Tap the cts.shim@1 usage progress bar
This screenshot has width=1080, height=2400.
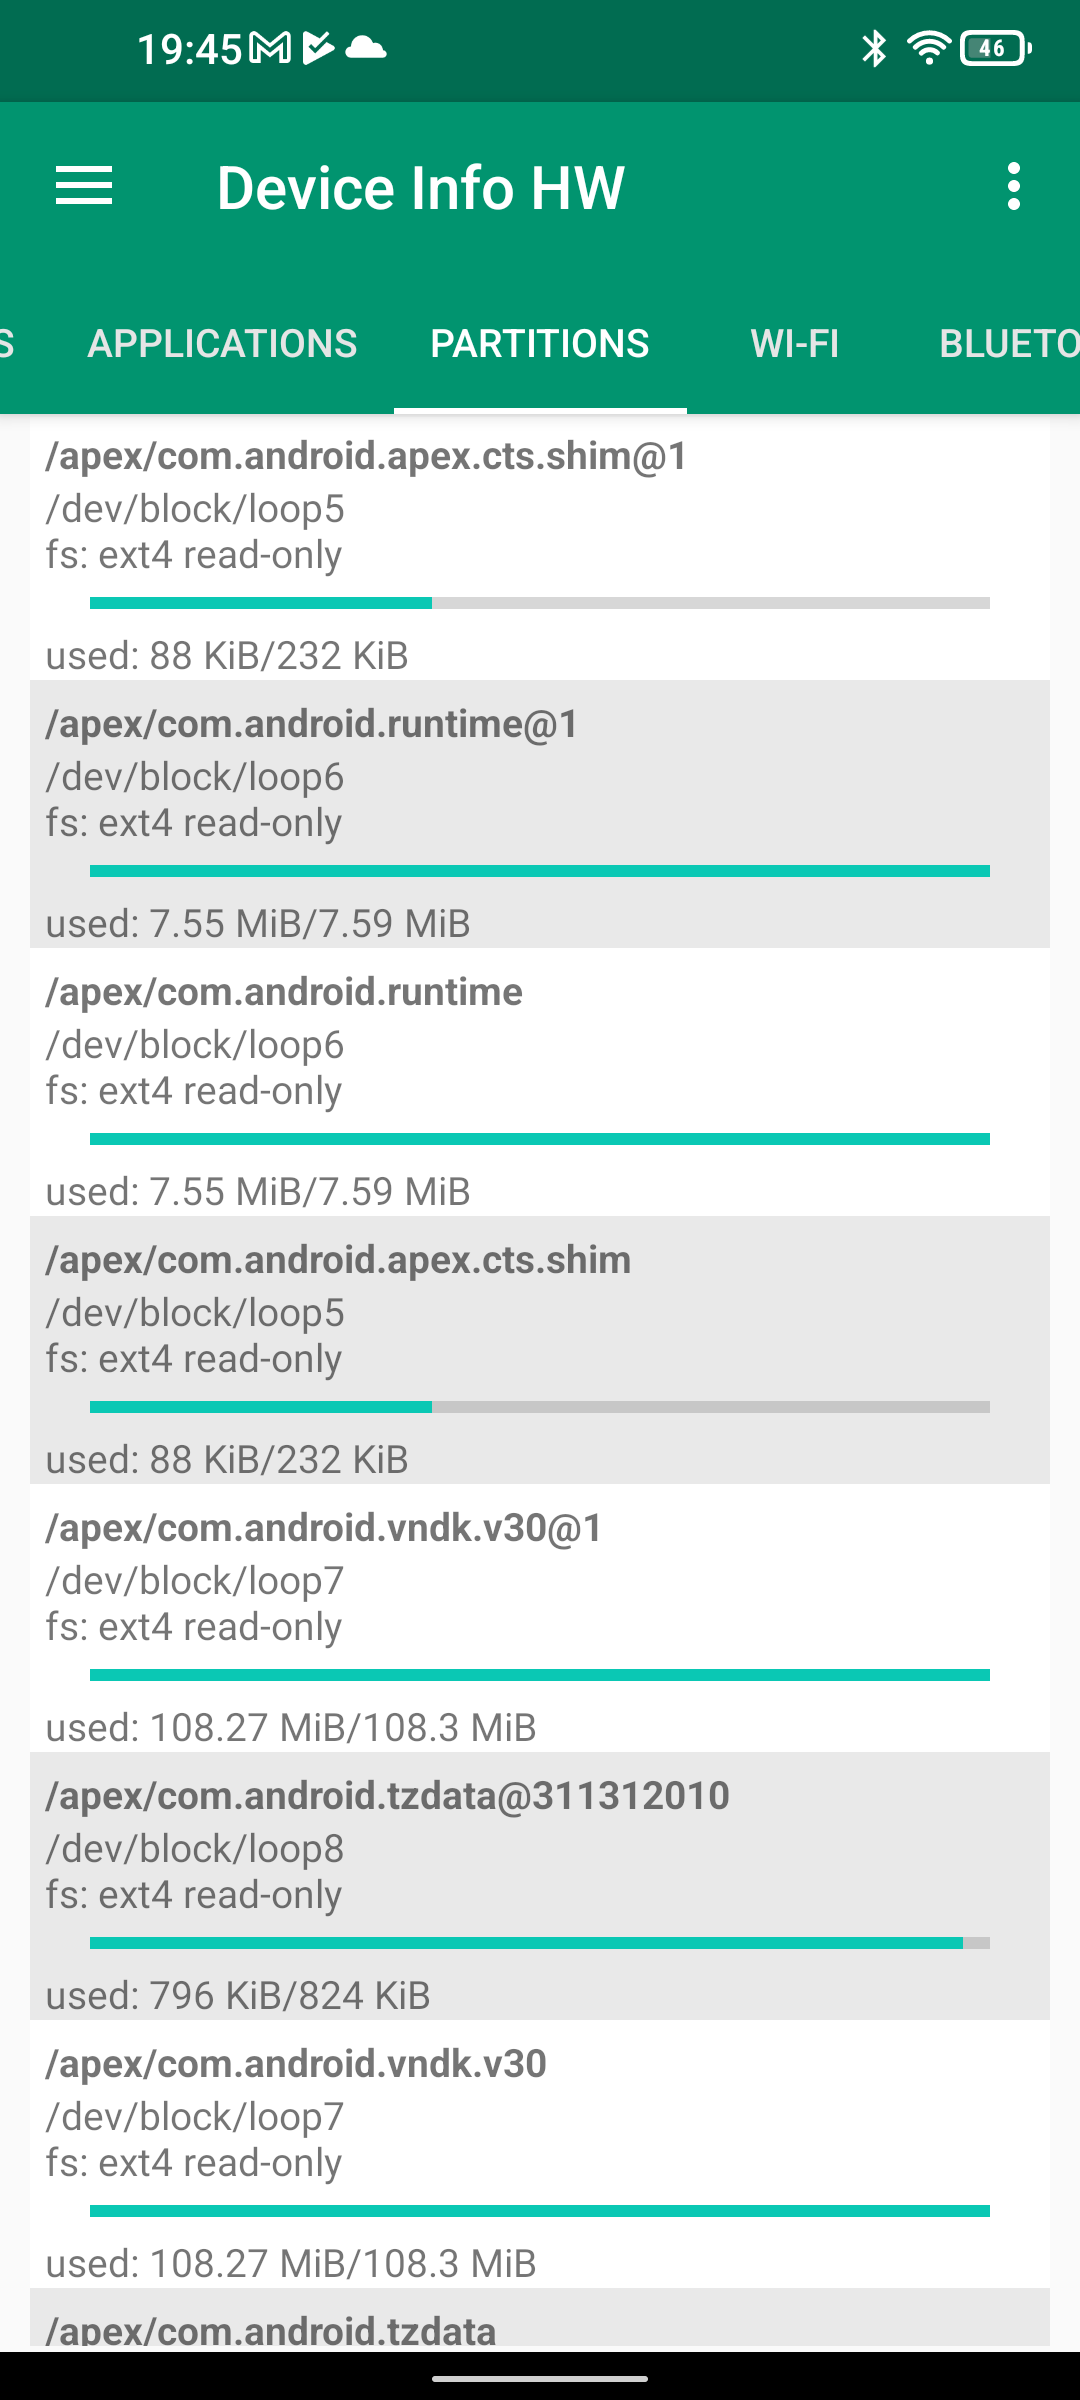[x=540, y=603]
